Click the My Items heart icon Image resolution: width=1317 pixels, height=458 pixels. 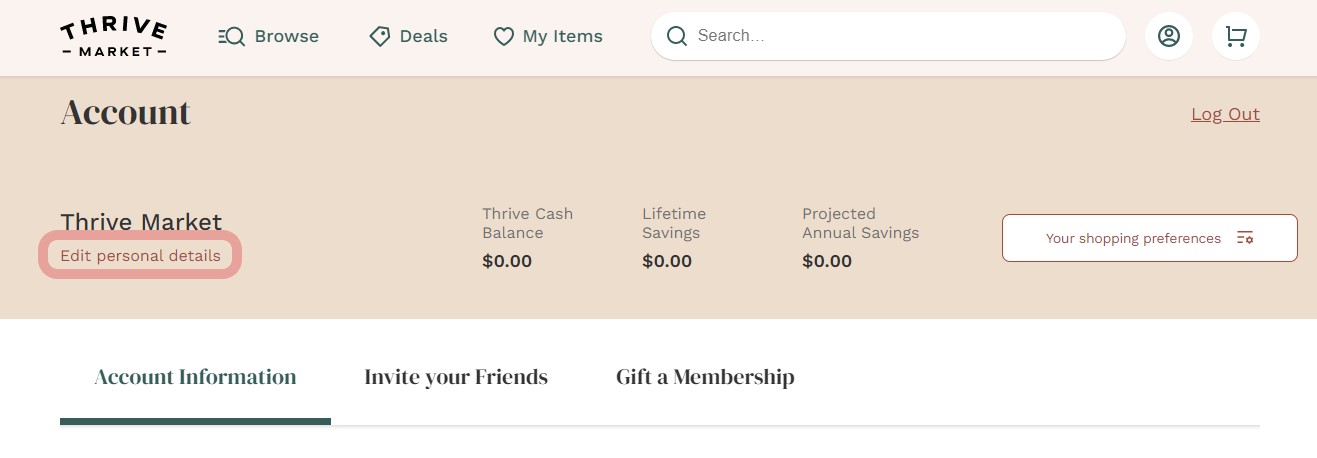click(x=503, y=37)
